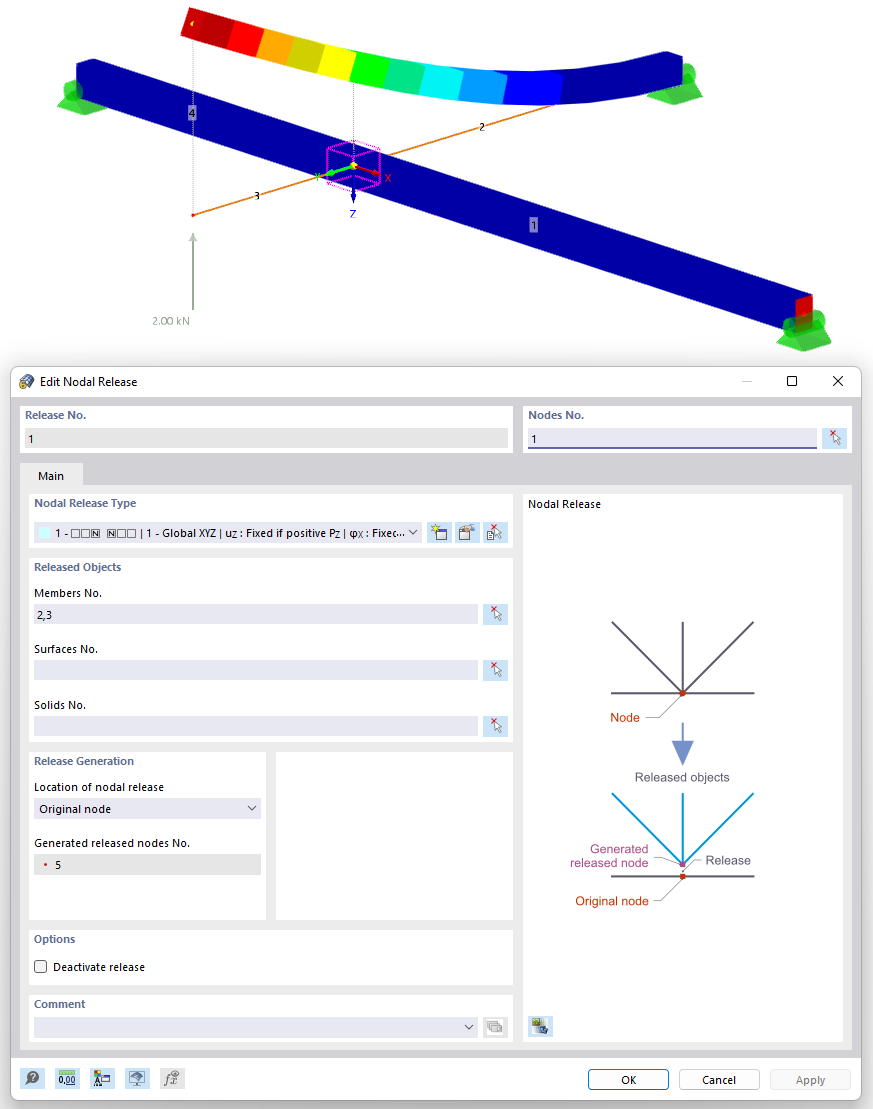The image size is (873, 1109).
Task: Click the 'Released objects' label in the diagram
Action: [x=682, y=777]
